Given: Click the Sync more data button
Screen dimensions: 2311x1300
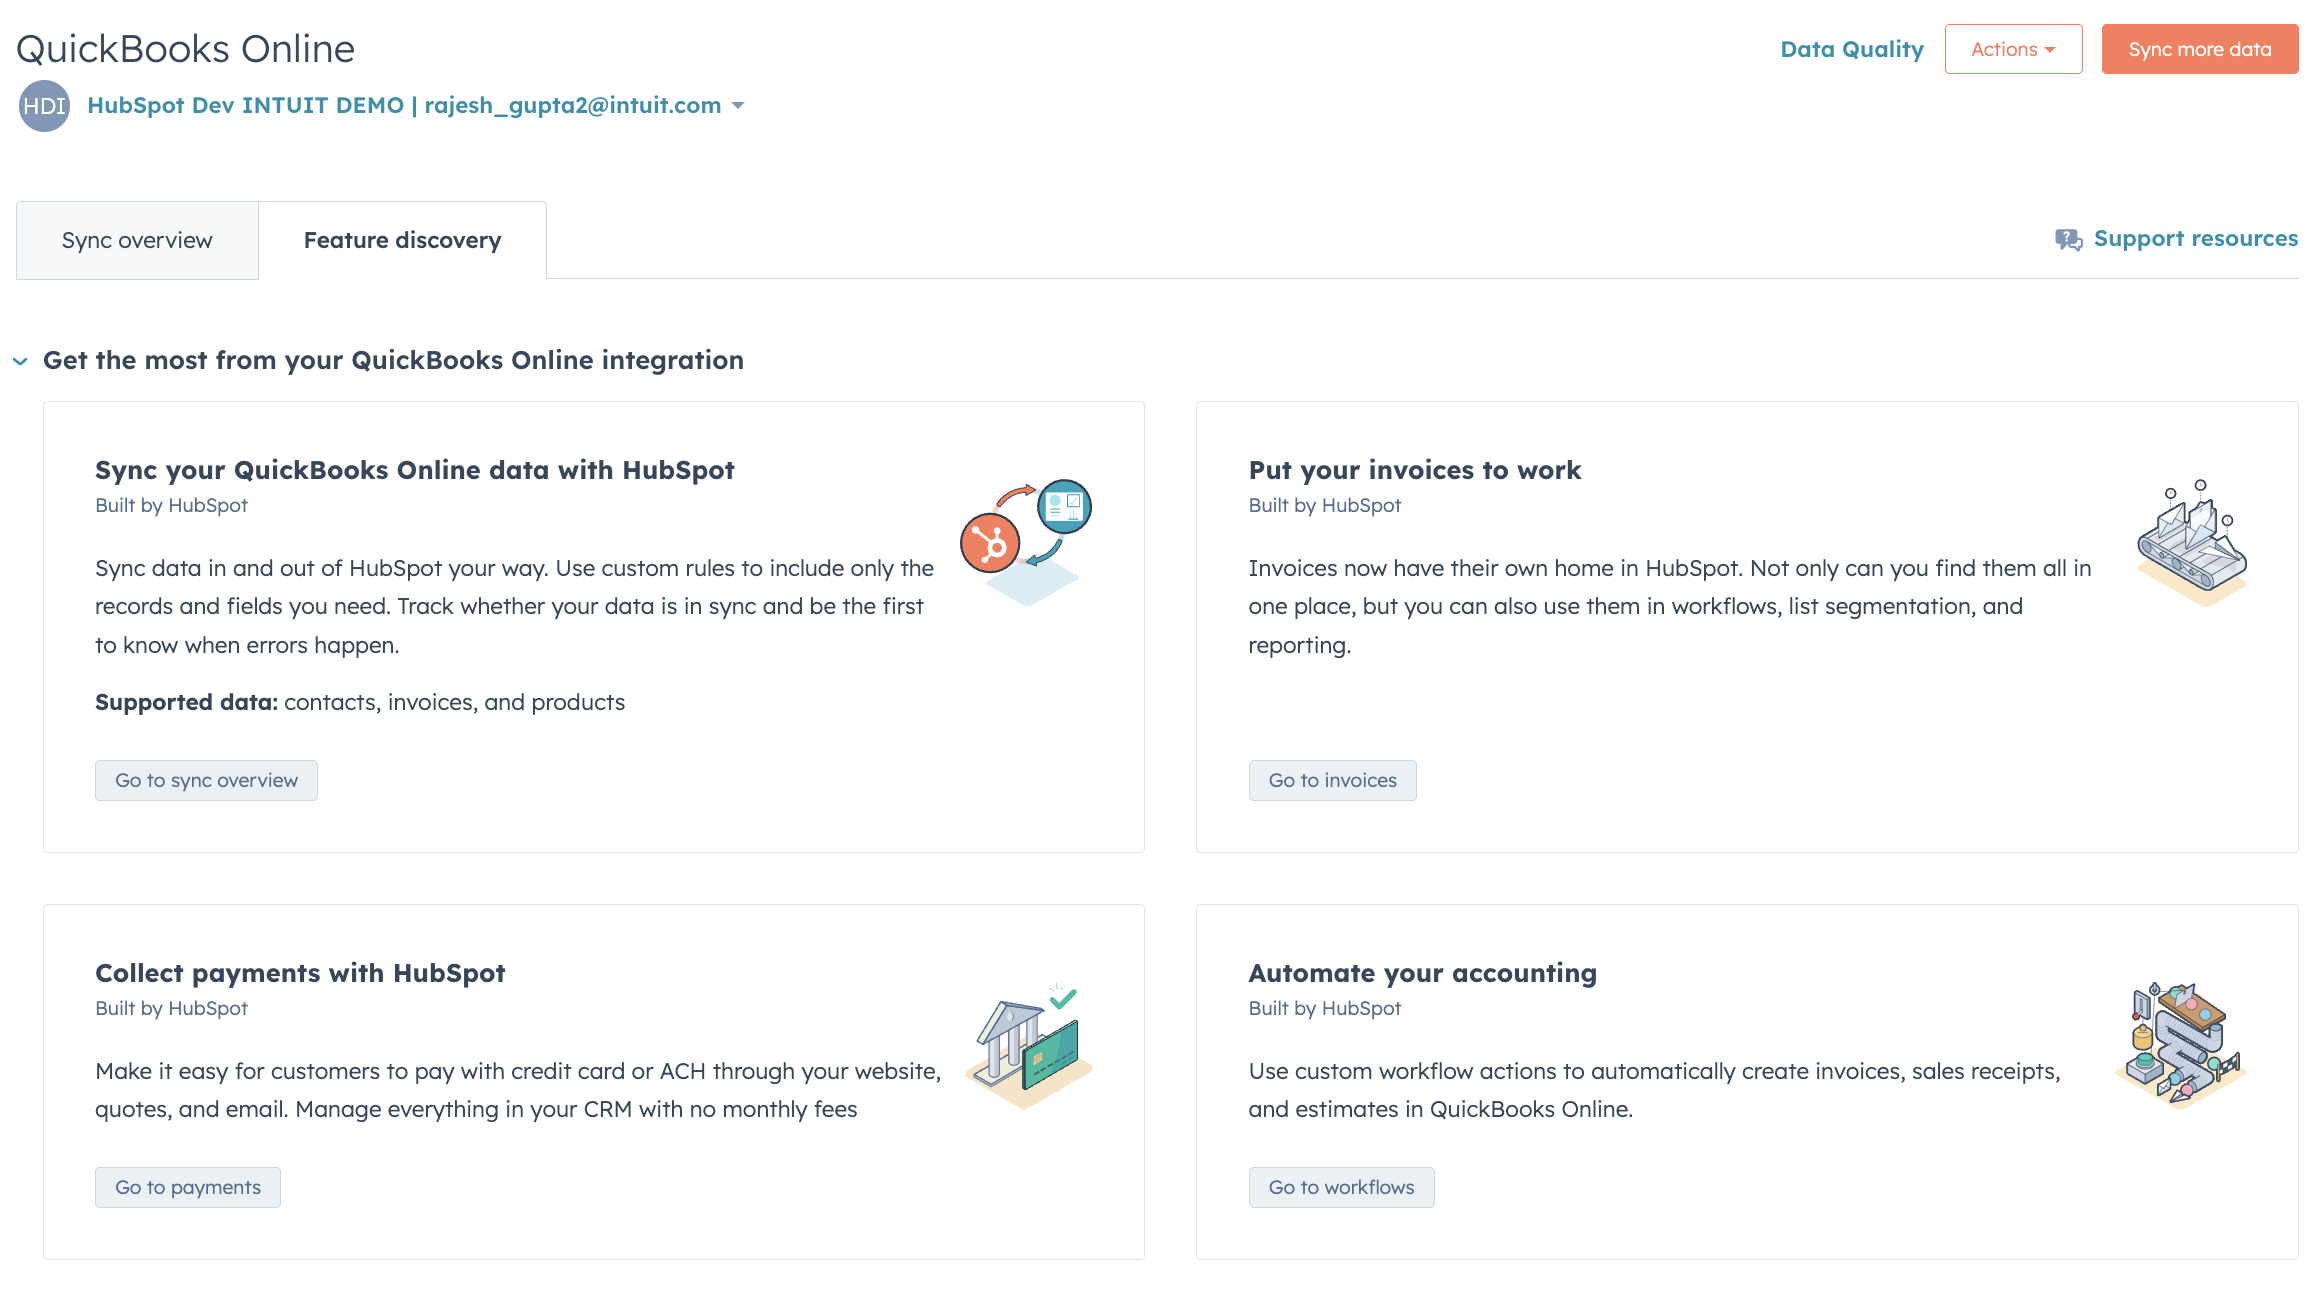Looking at the screenshot, I should [x=2200, y=48].
